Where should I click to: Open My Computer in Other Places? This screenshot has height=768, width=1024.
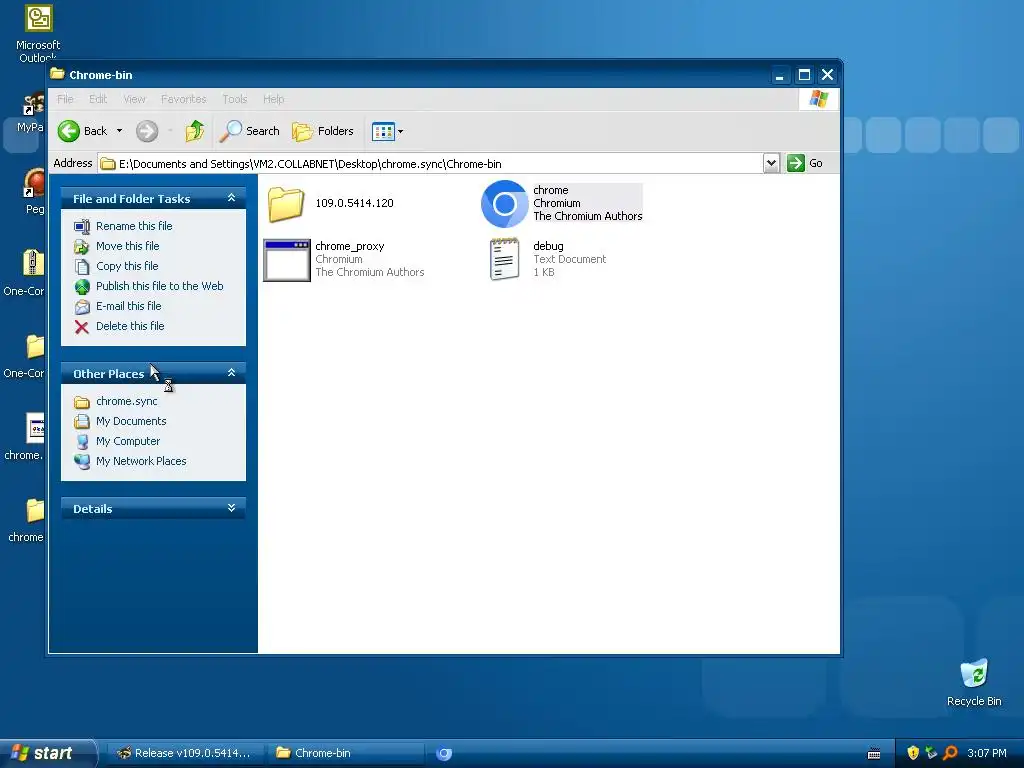pyautogui.click(x=127, y=441)
